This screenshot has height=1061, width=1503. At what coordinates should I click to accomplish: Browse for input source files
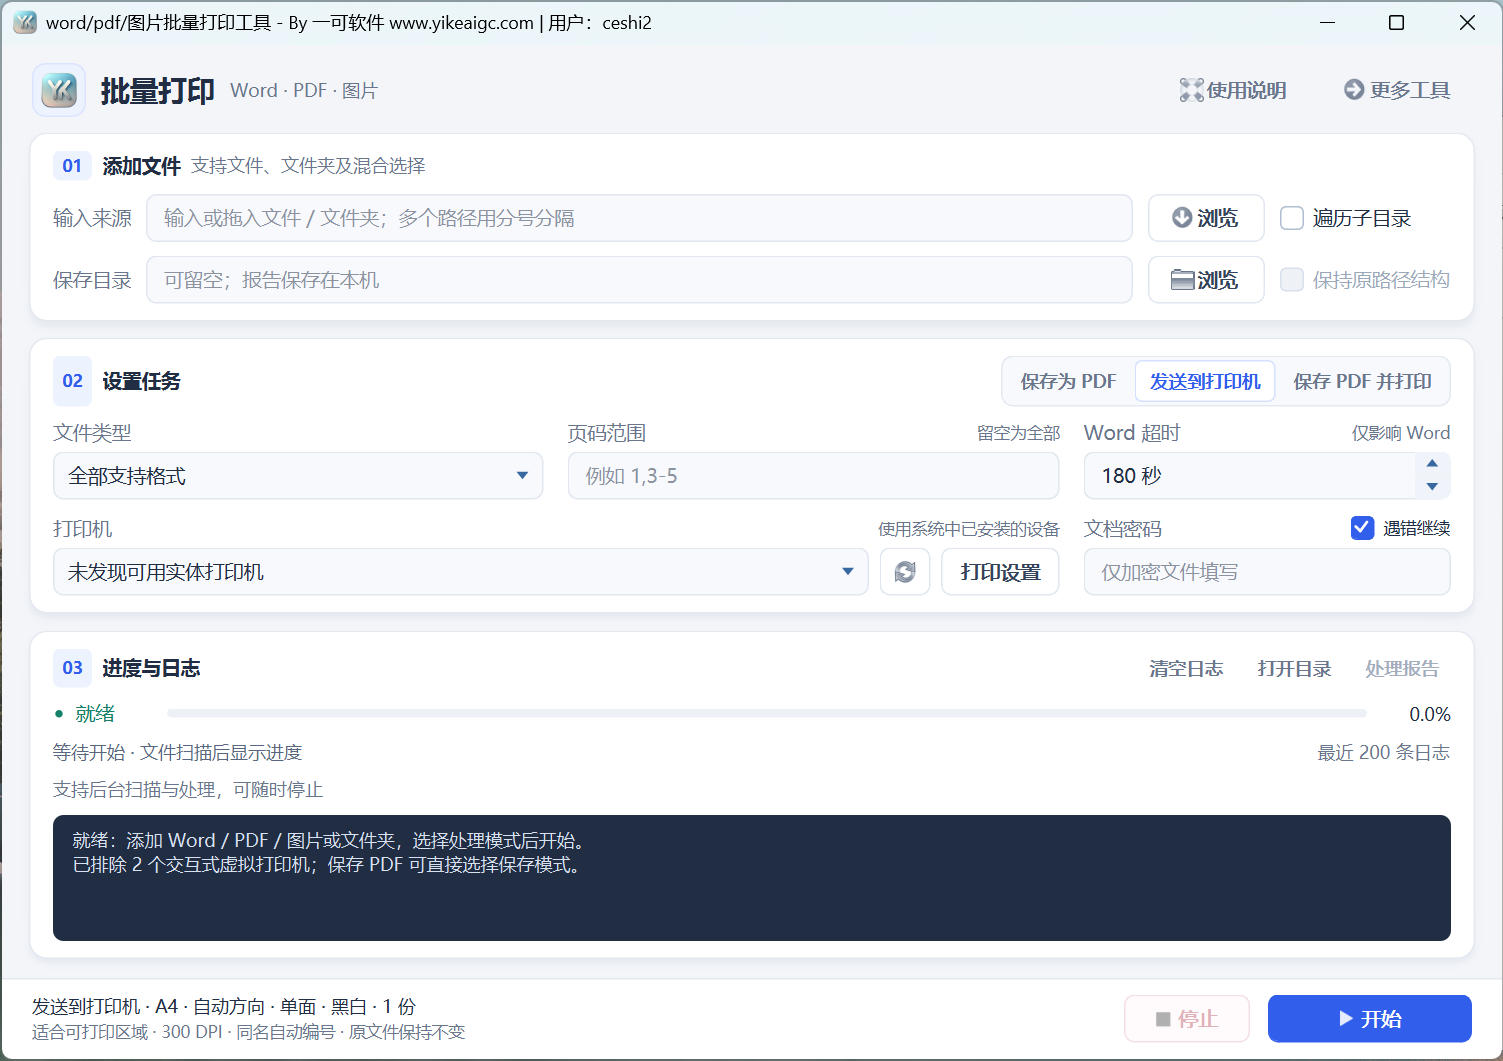pos(1206,218)
